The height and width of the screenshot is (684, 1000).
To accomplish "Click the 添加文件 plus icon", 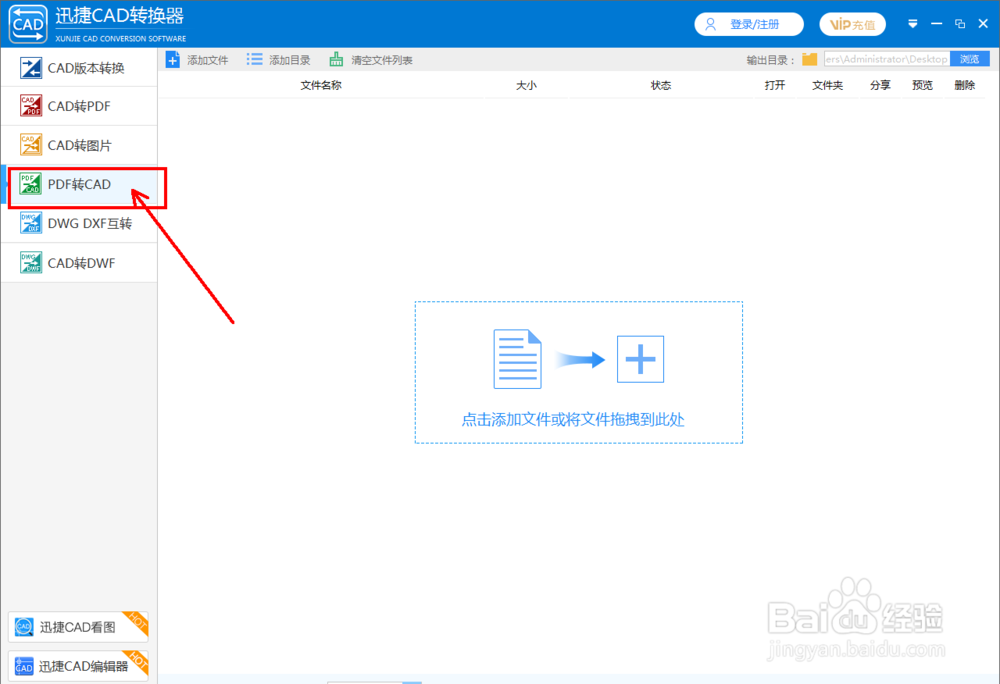I will pos(173,59).
